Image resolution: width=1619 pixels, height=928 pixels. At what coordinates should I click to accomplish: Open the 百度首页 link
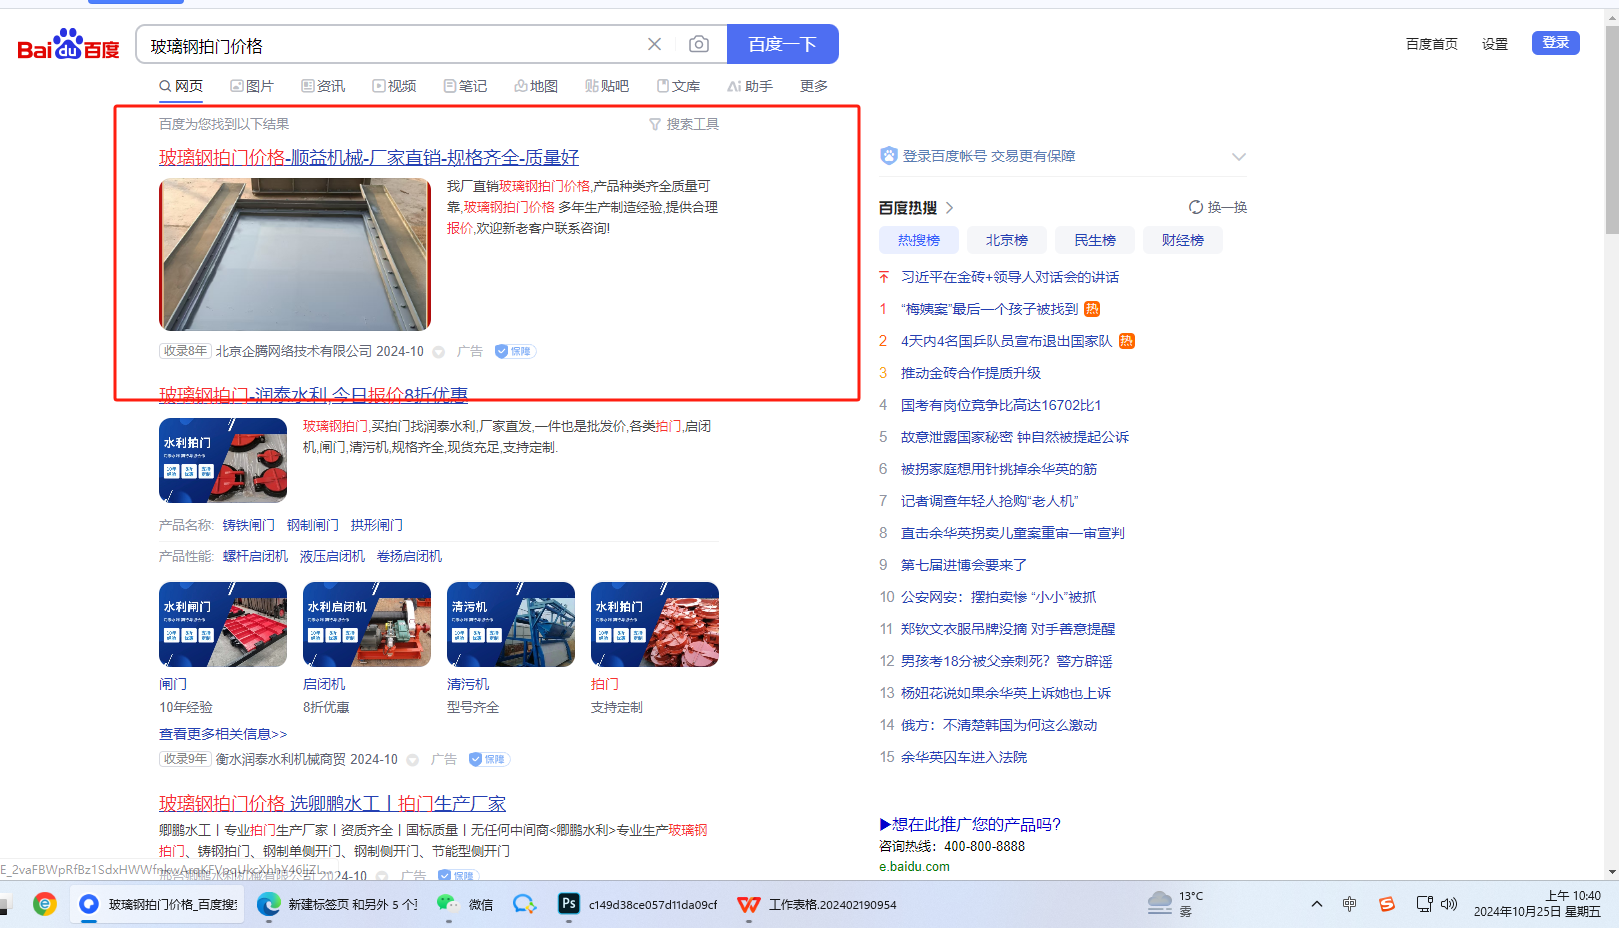click(x=1432, y=44)
